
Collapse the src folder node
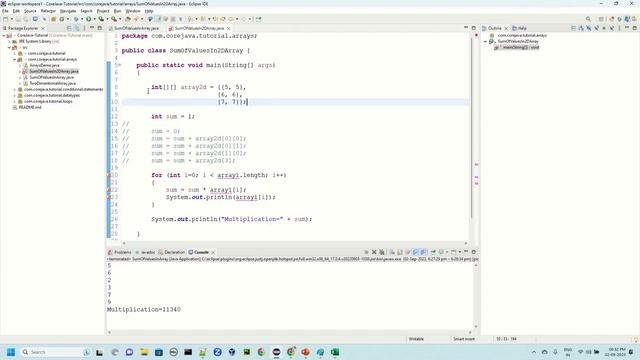(9, 47)
